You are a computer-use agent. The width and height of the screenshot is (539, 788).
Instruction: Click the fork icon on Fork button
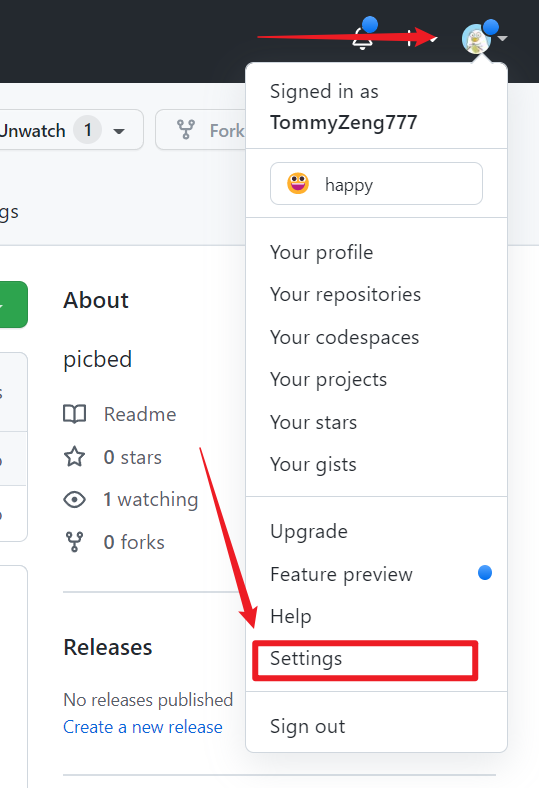tap(186, 130)
